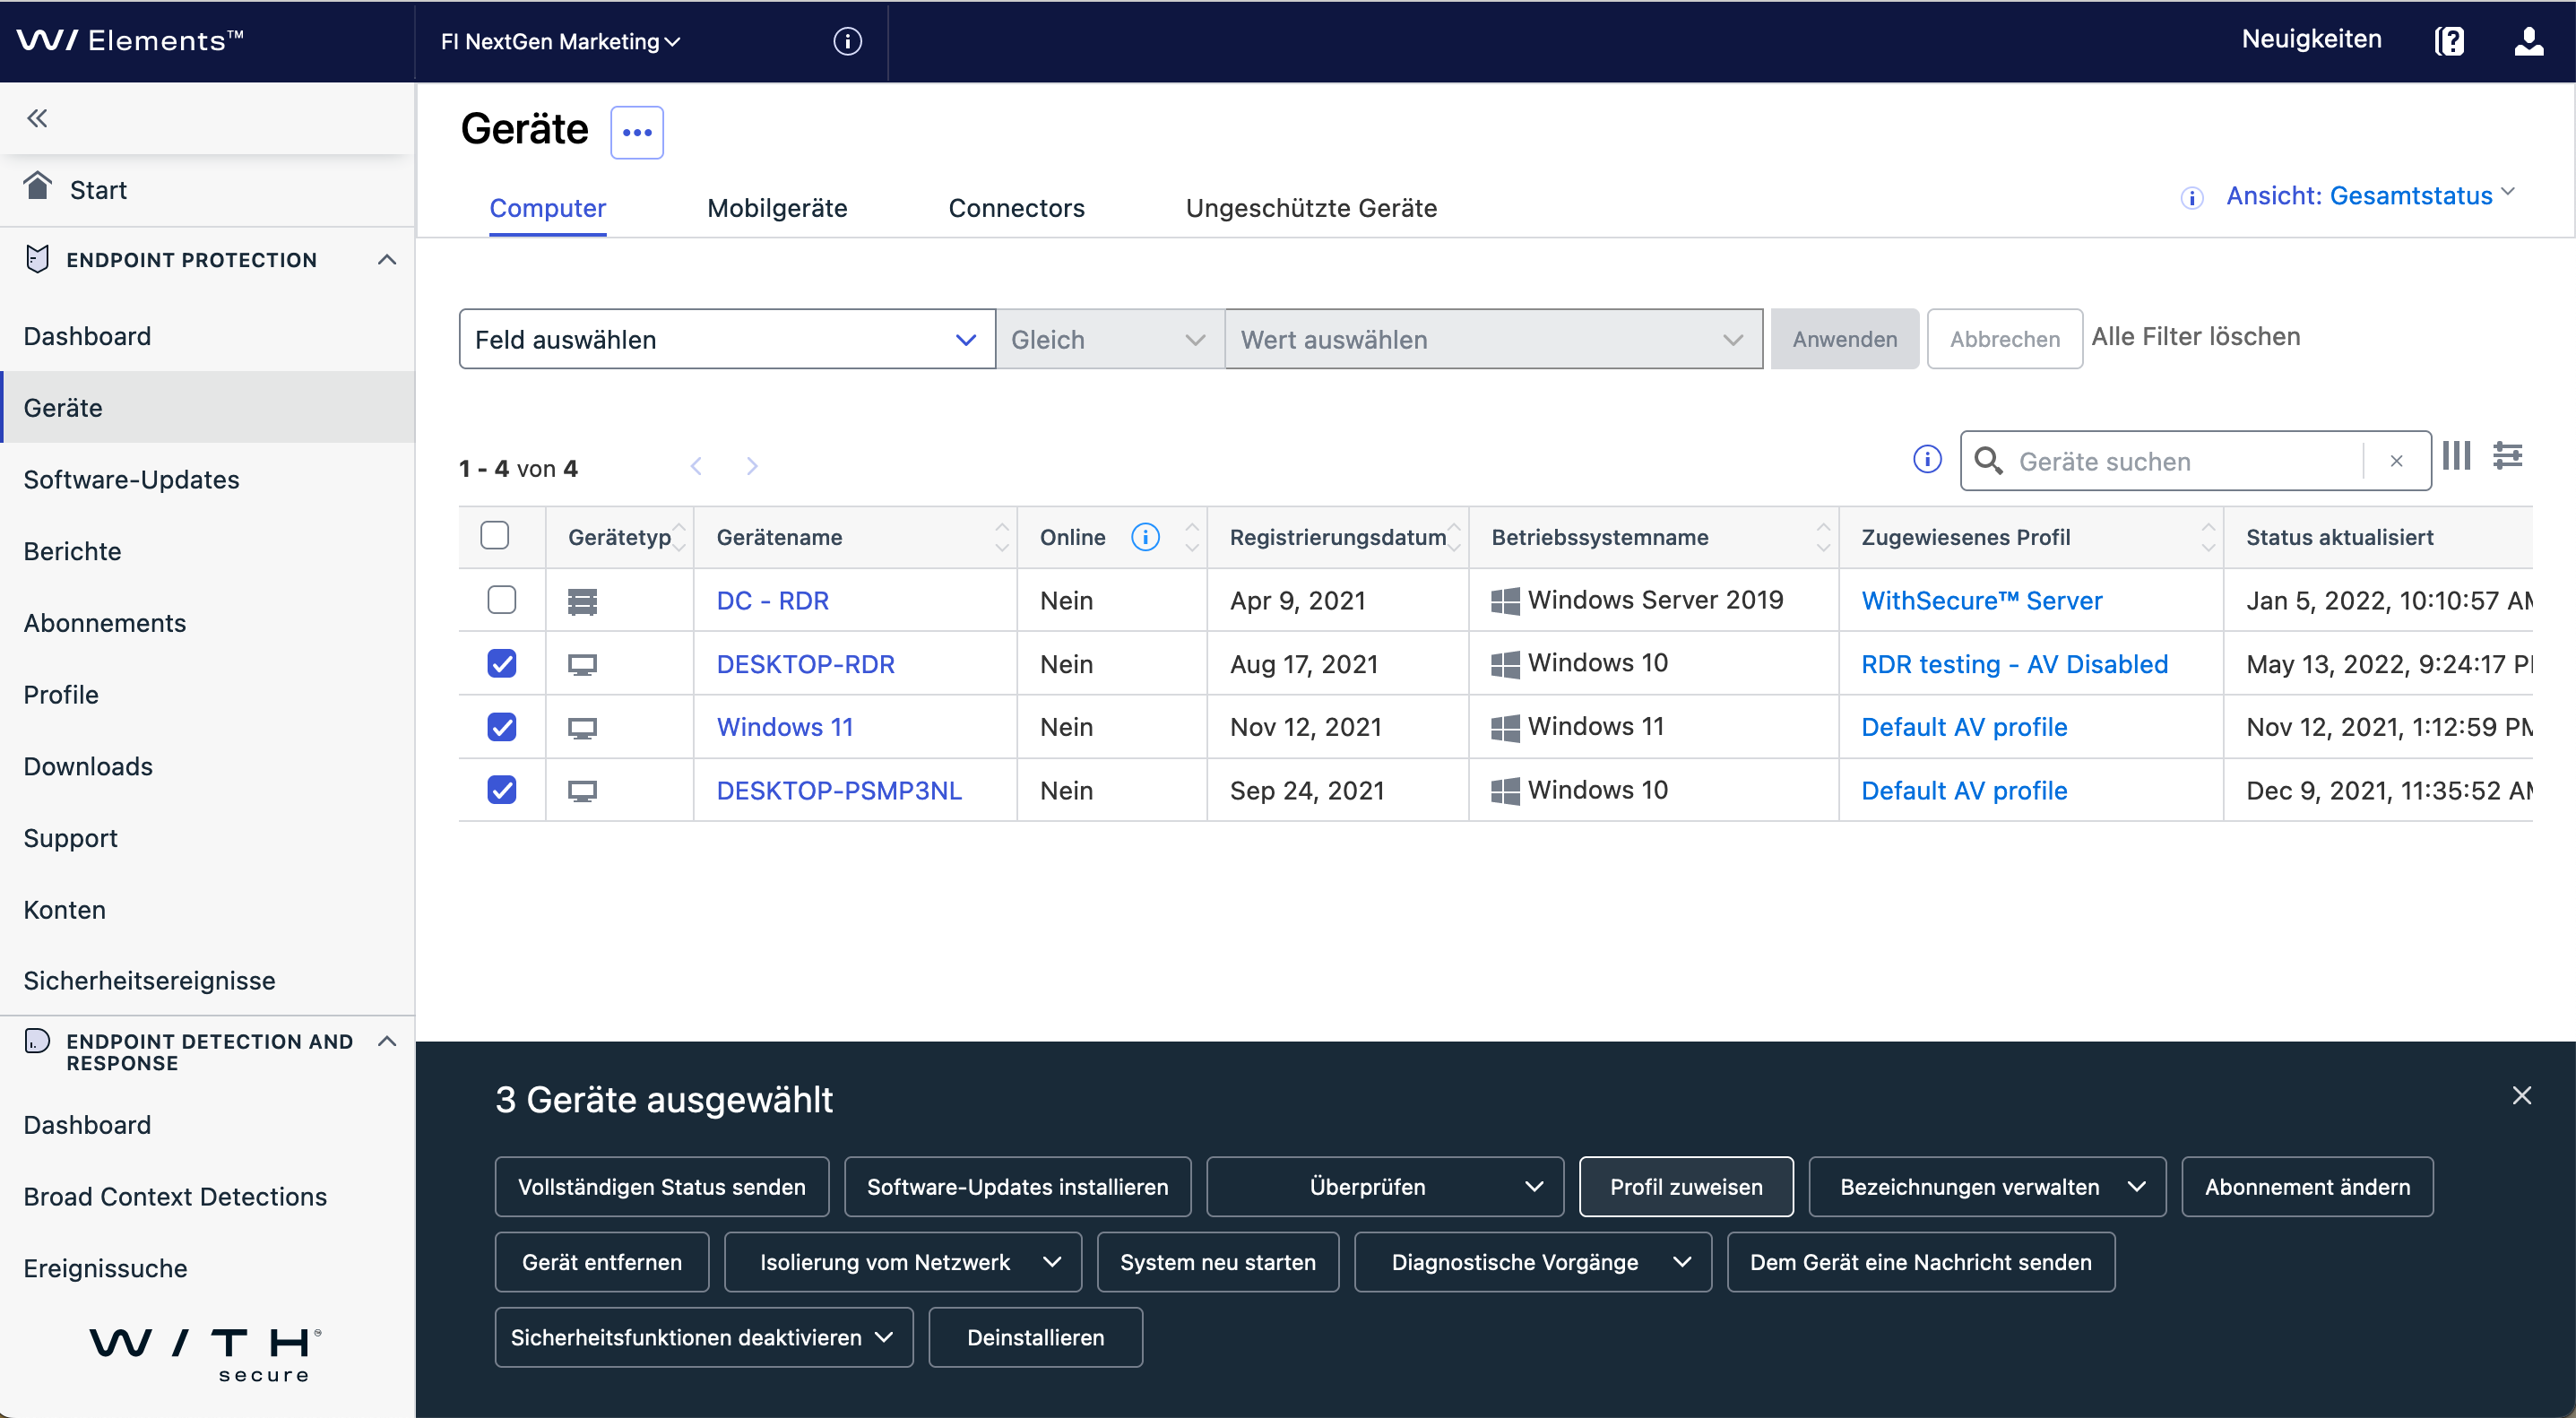Click the info icon beside the Online column
This screenshot has width=2576, height=1418.
click(1145, 537)
